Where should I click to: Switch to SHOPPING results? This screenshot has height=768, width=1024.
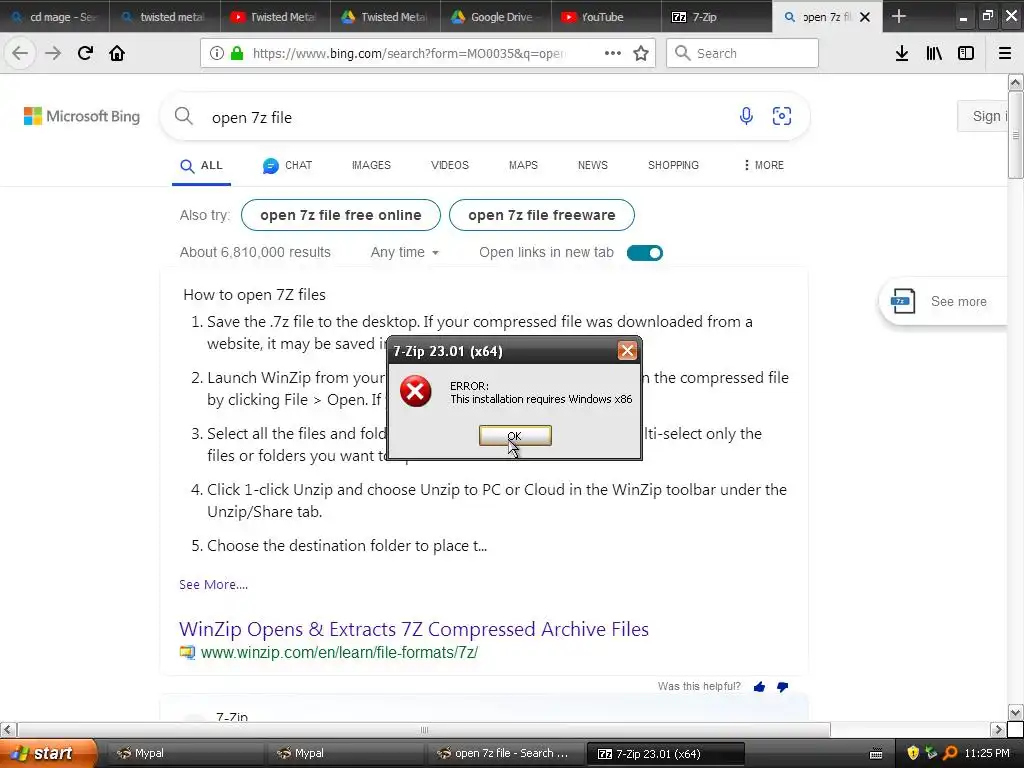point(673,165)
